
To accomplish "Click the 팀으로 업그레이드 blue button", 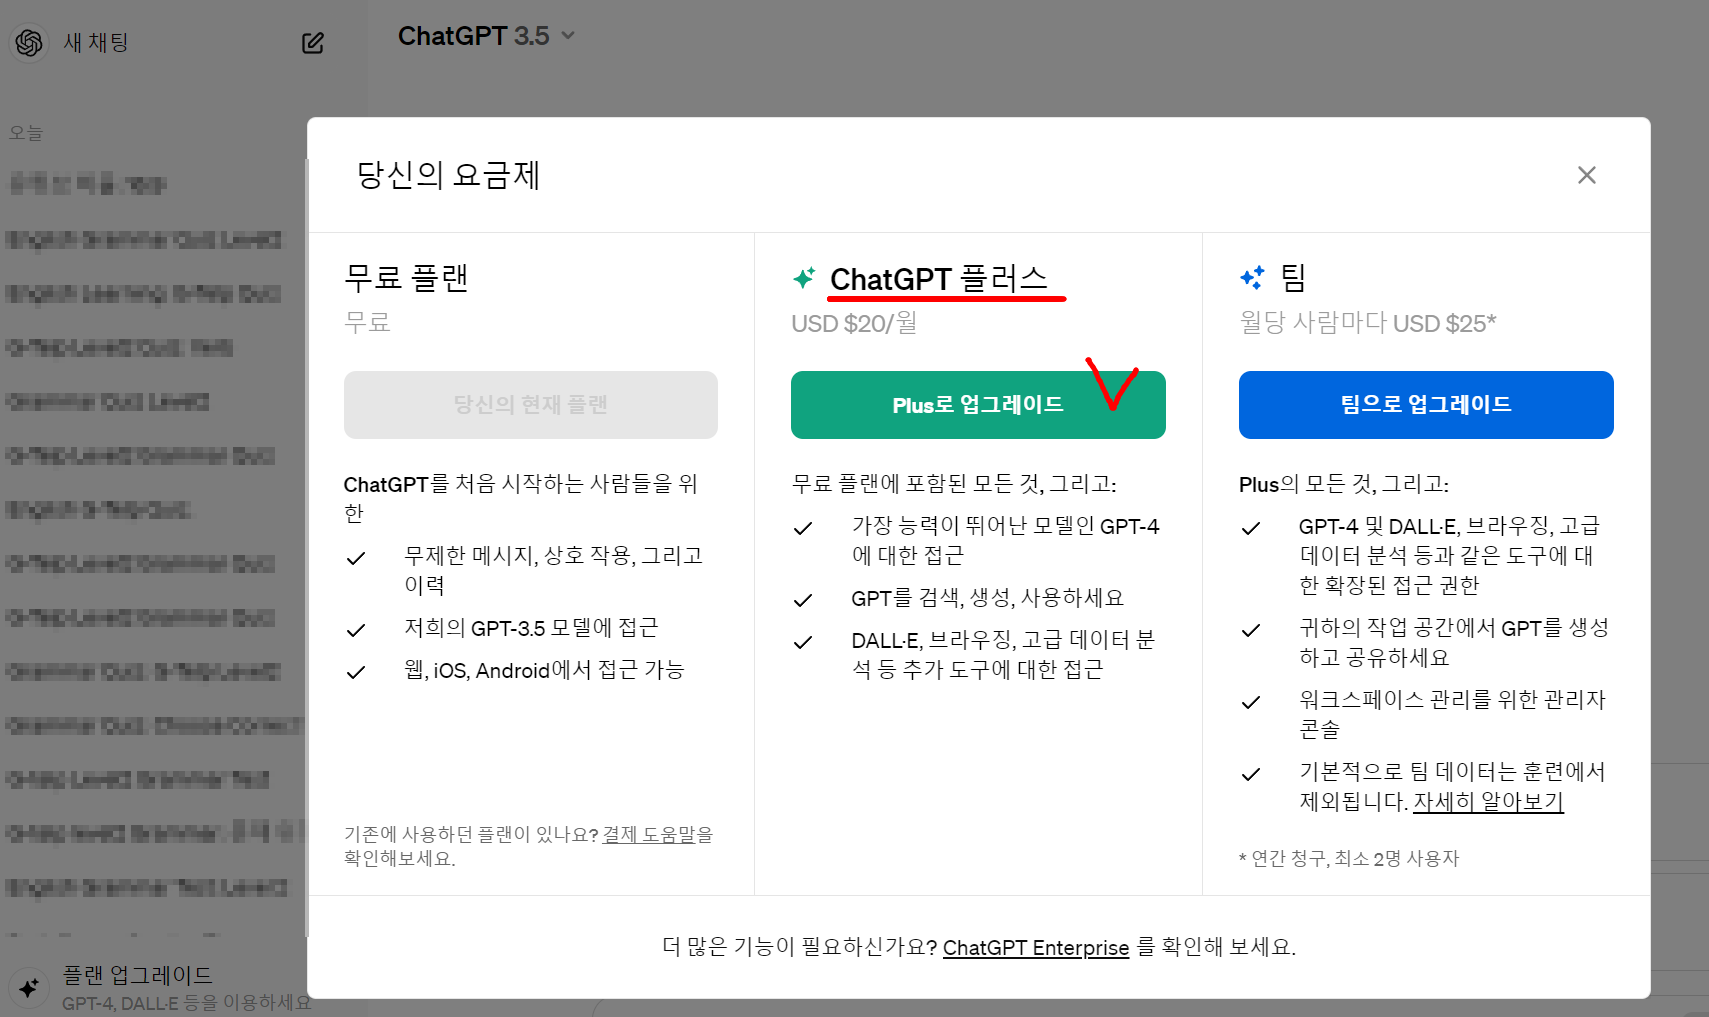I will 1426,405.
